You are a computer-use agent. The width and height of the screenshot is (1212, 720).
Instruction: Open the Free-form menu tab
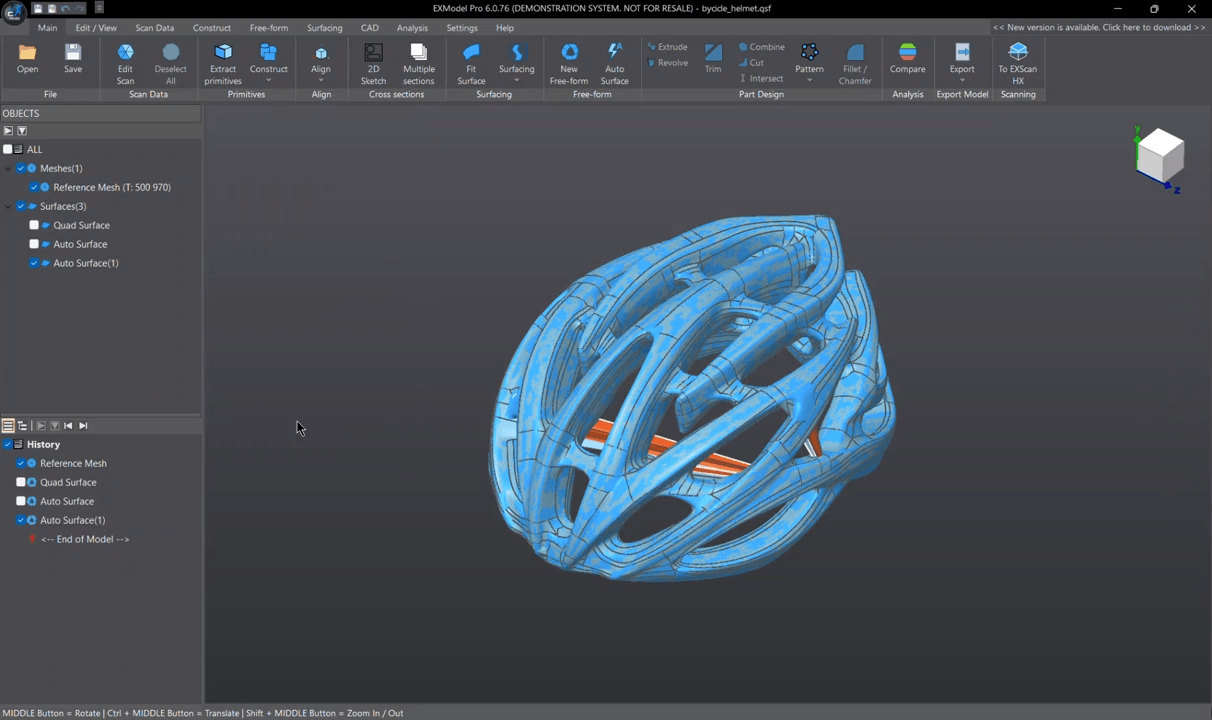coord(268,27)
